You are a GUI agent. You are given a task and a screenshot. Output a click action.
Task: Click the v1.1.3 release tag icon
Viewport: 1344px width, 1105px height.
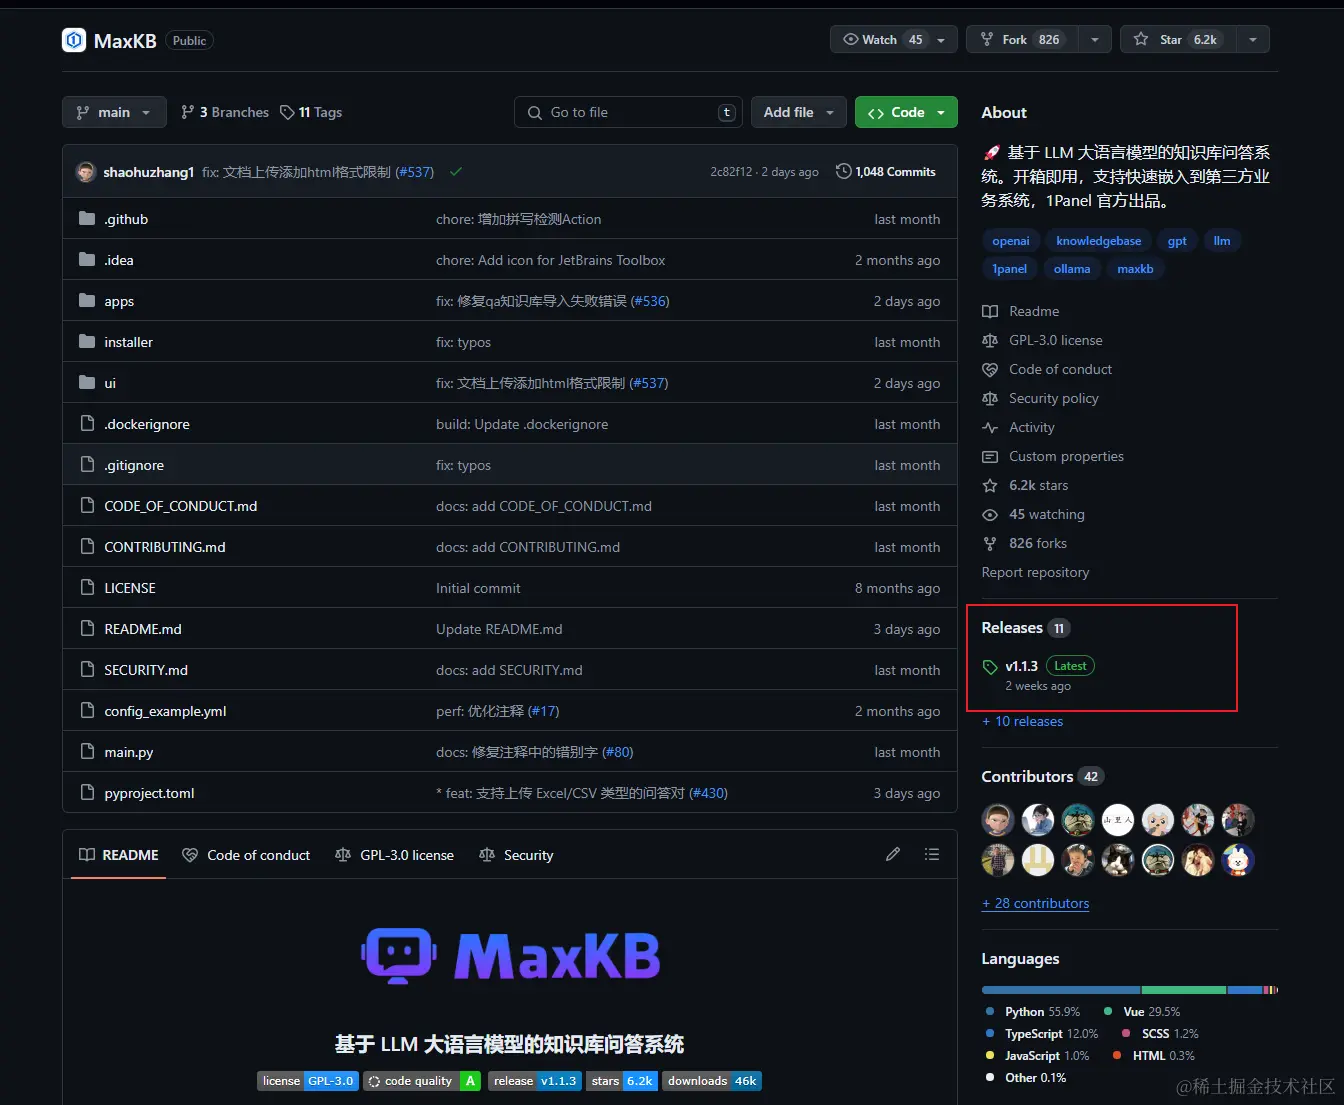coord(990,667)
